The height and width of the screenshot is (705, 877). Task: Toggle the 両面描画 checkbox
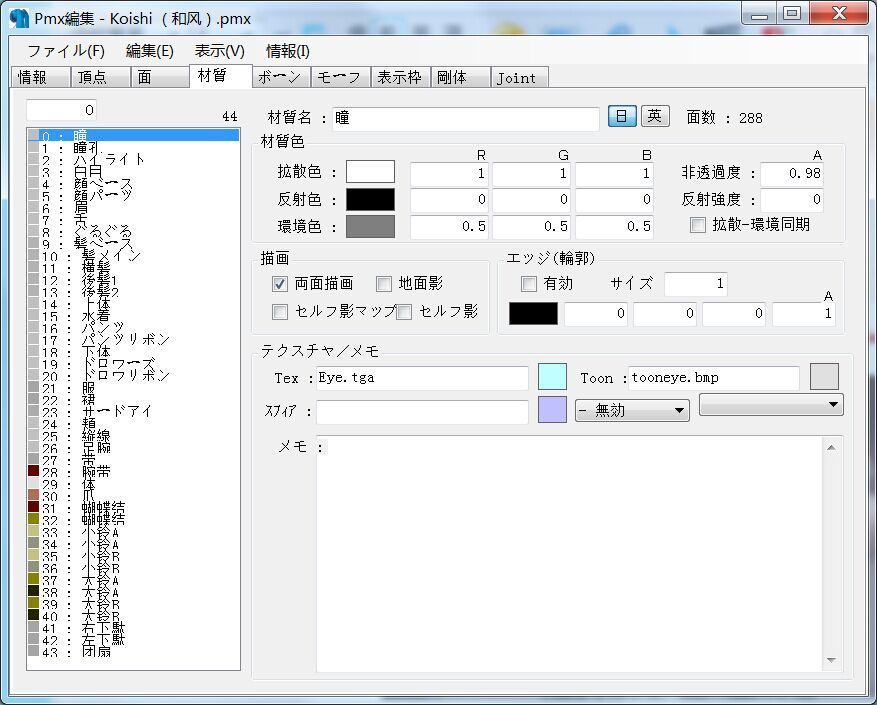coord(281,284)
